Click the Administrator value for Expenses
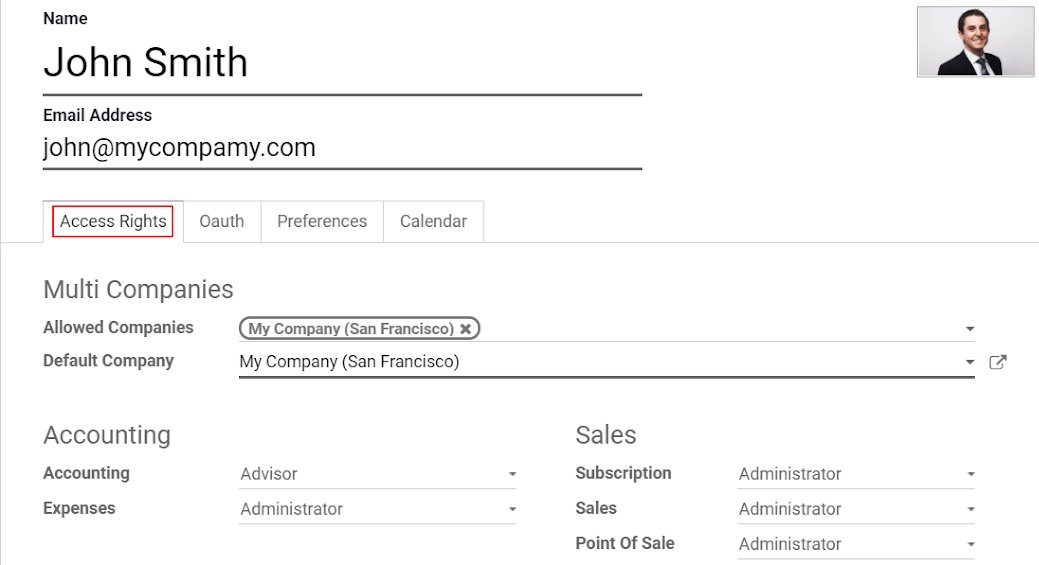The height and width of the screenshot is (565, 1039). pos(291,509)
